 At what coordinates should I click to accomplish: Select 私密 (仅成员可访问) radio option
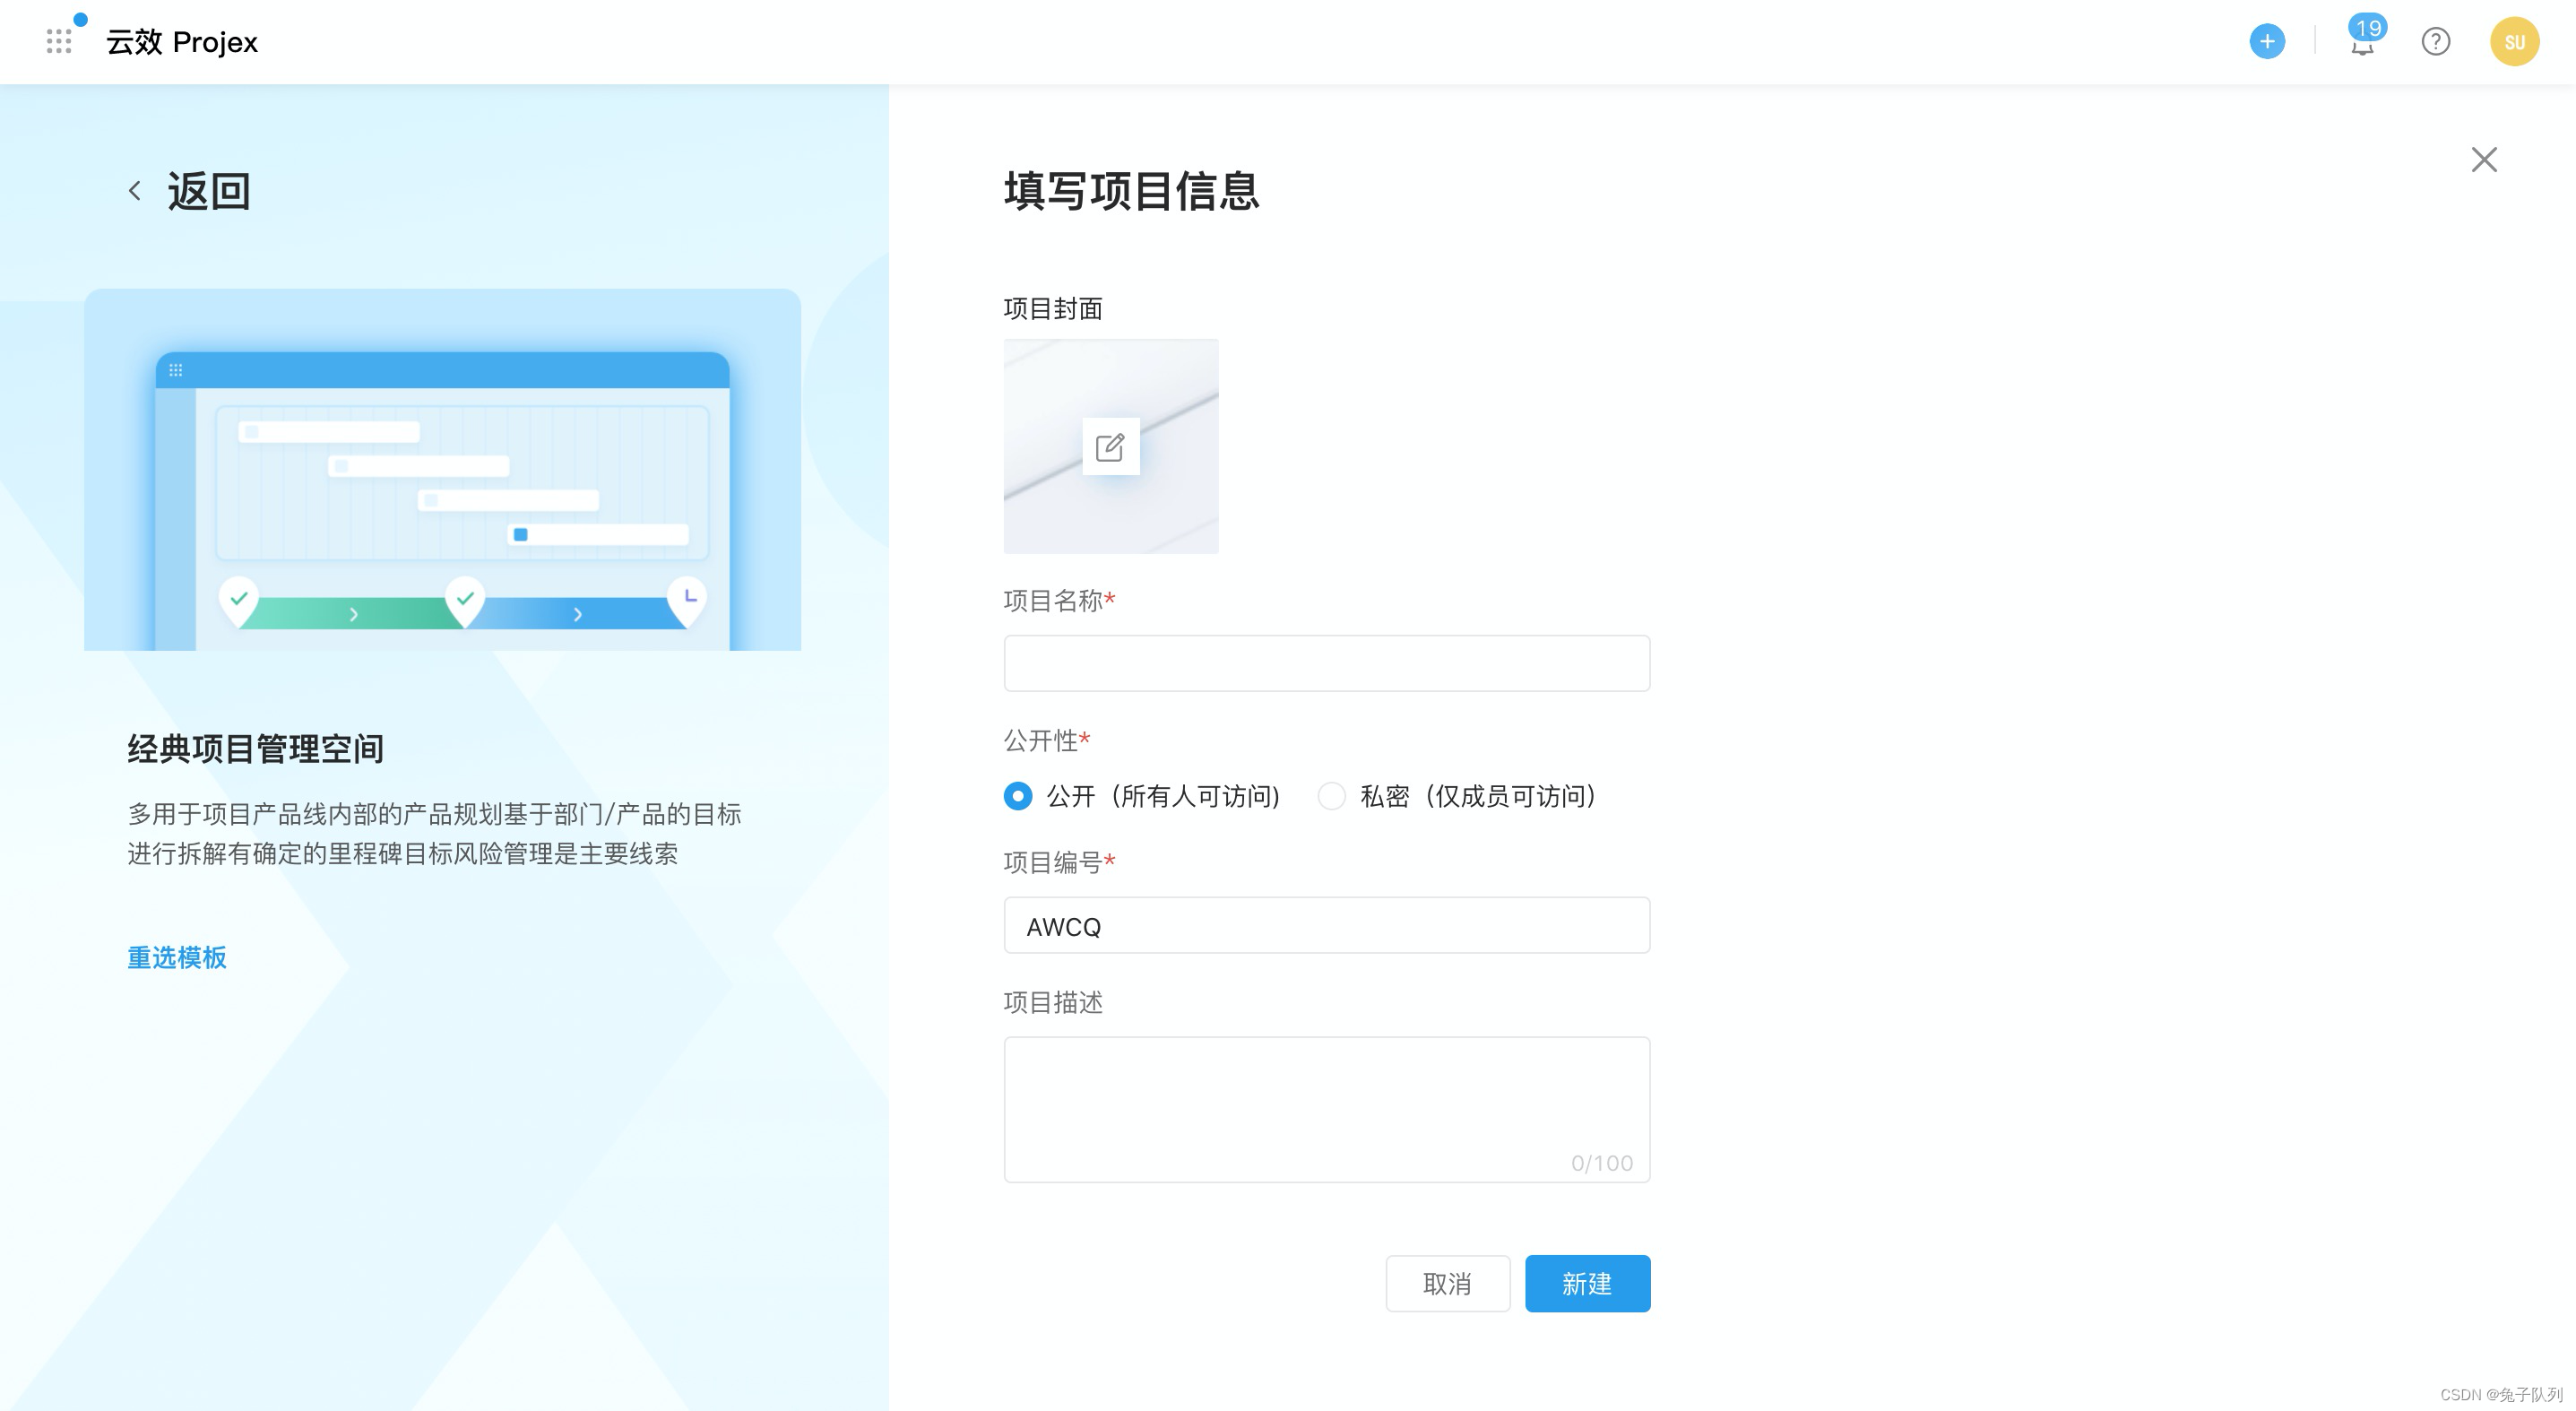(x=1331, y=796)
